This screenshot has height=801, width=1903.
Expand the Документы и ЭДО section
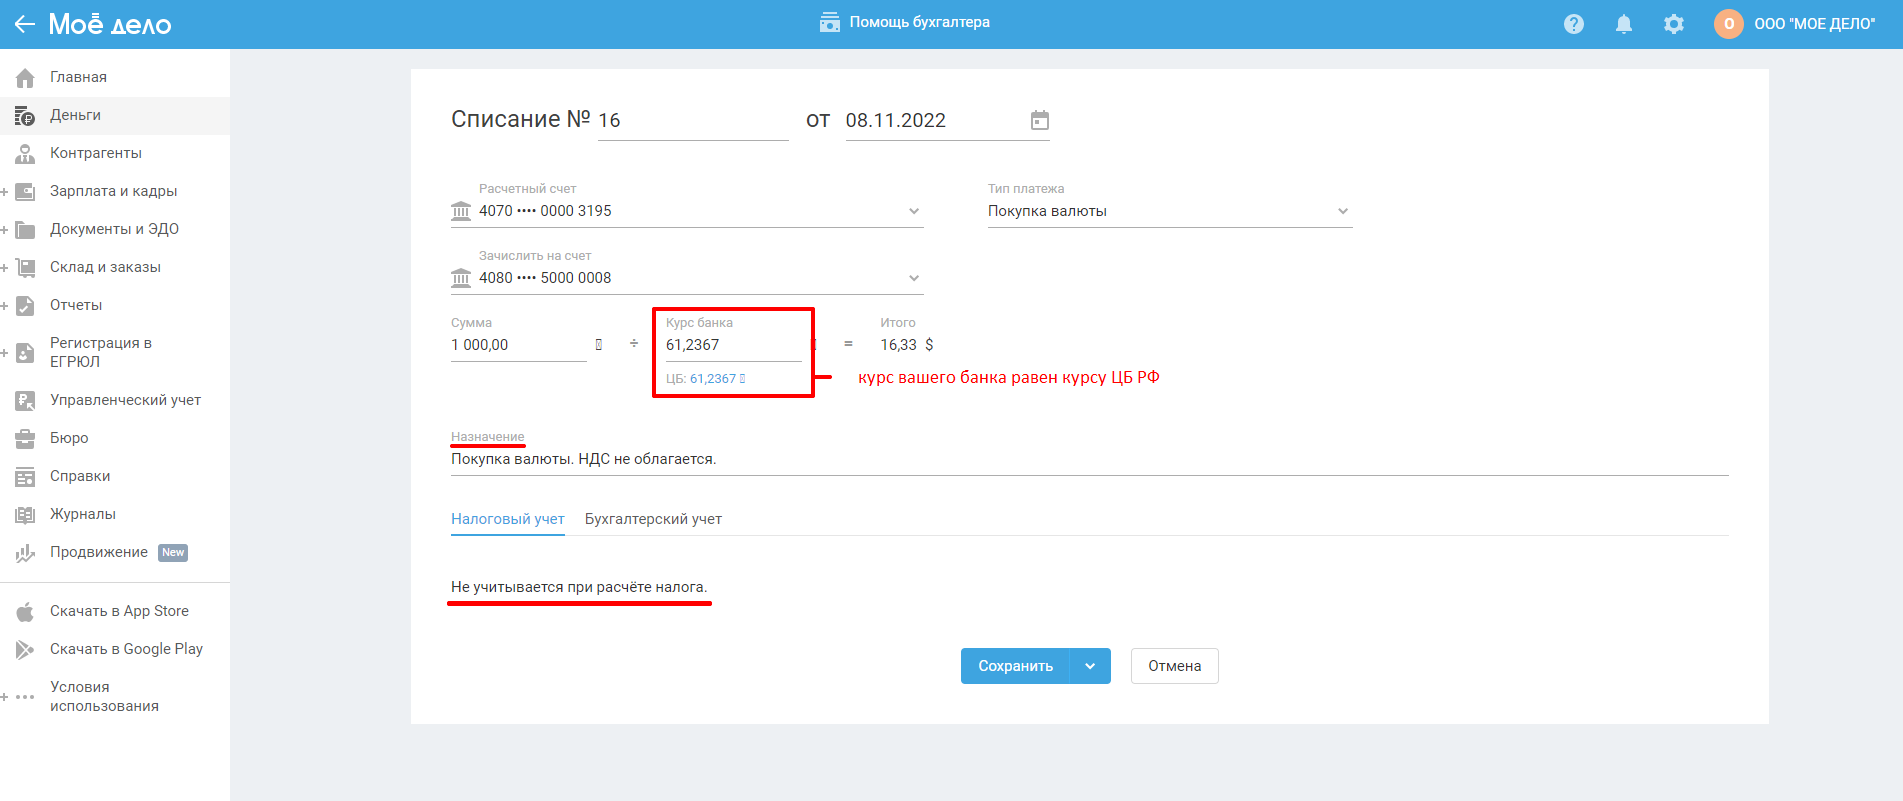coord(4,229)
